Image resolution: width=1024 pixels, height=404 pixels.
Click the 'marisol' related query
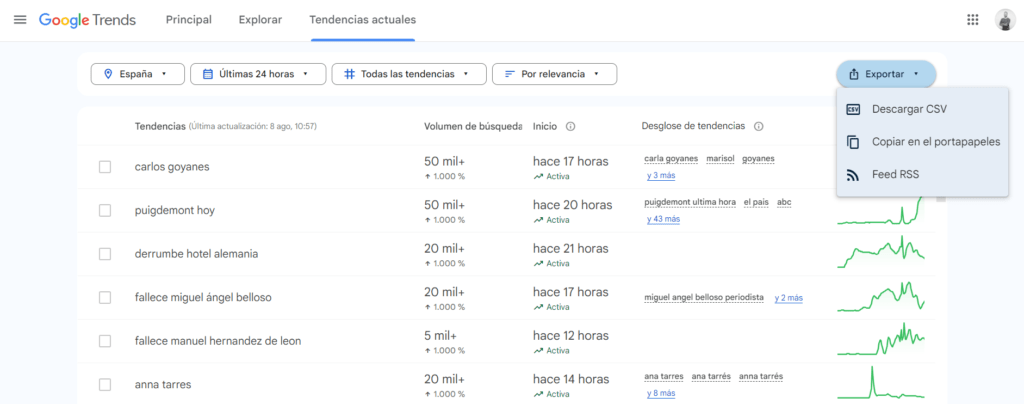pyautogui.click(x=720, y=159)
